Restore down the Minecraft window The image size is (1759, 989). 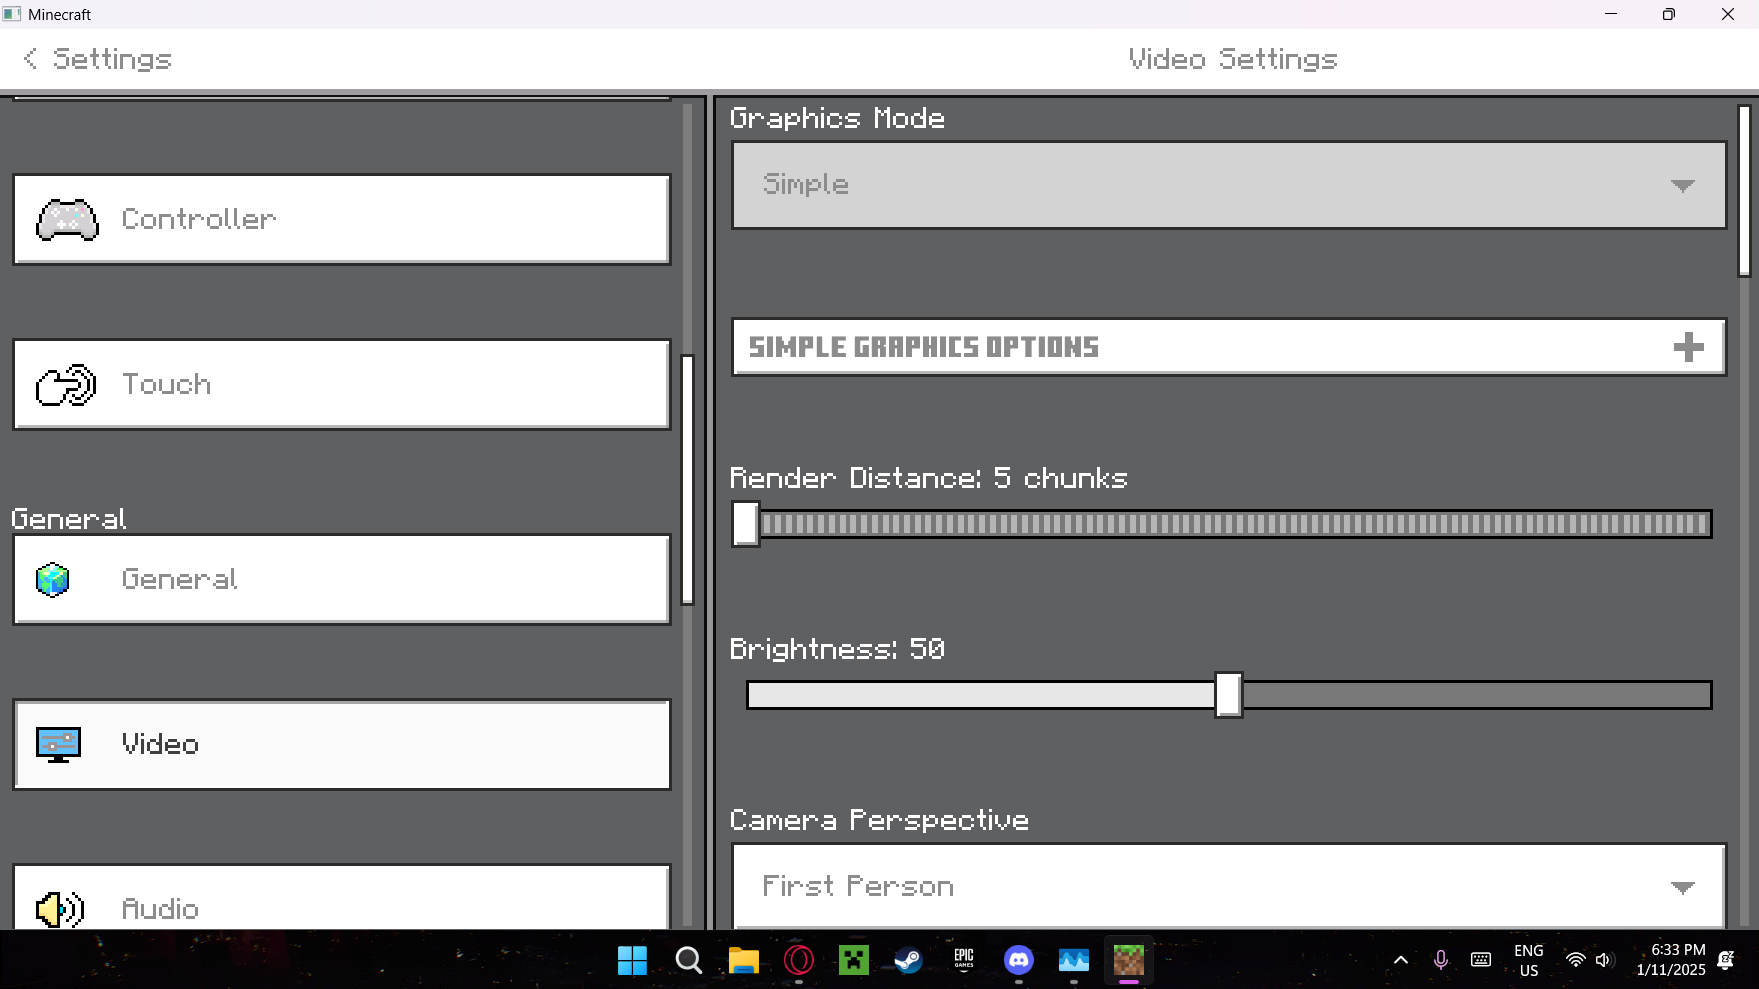pyautogui.click(x=1669, y=14)
